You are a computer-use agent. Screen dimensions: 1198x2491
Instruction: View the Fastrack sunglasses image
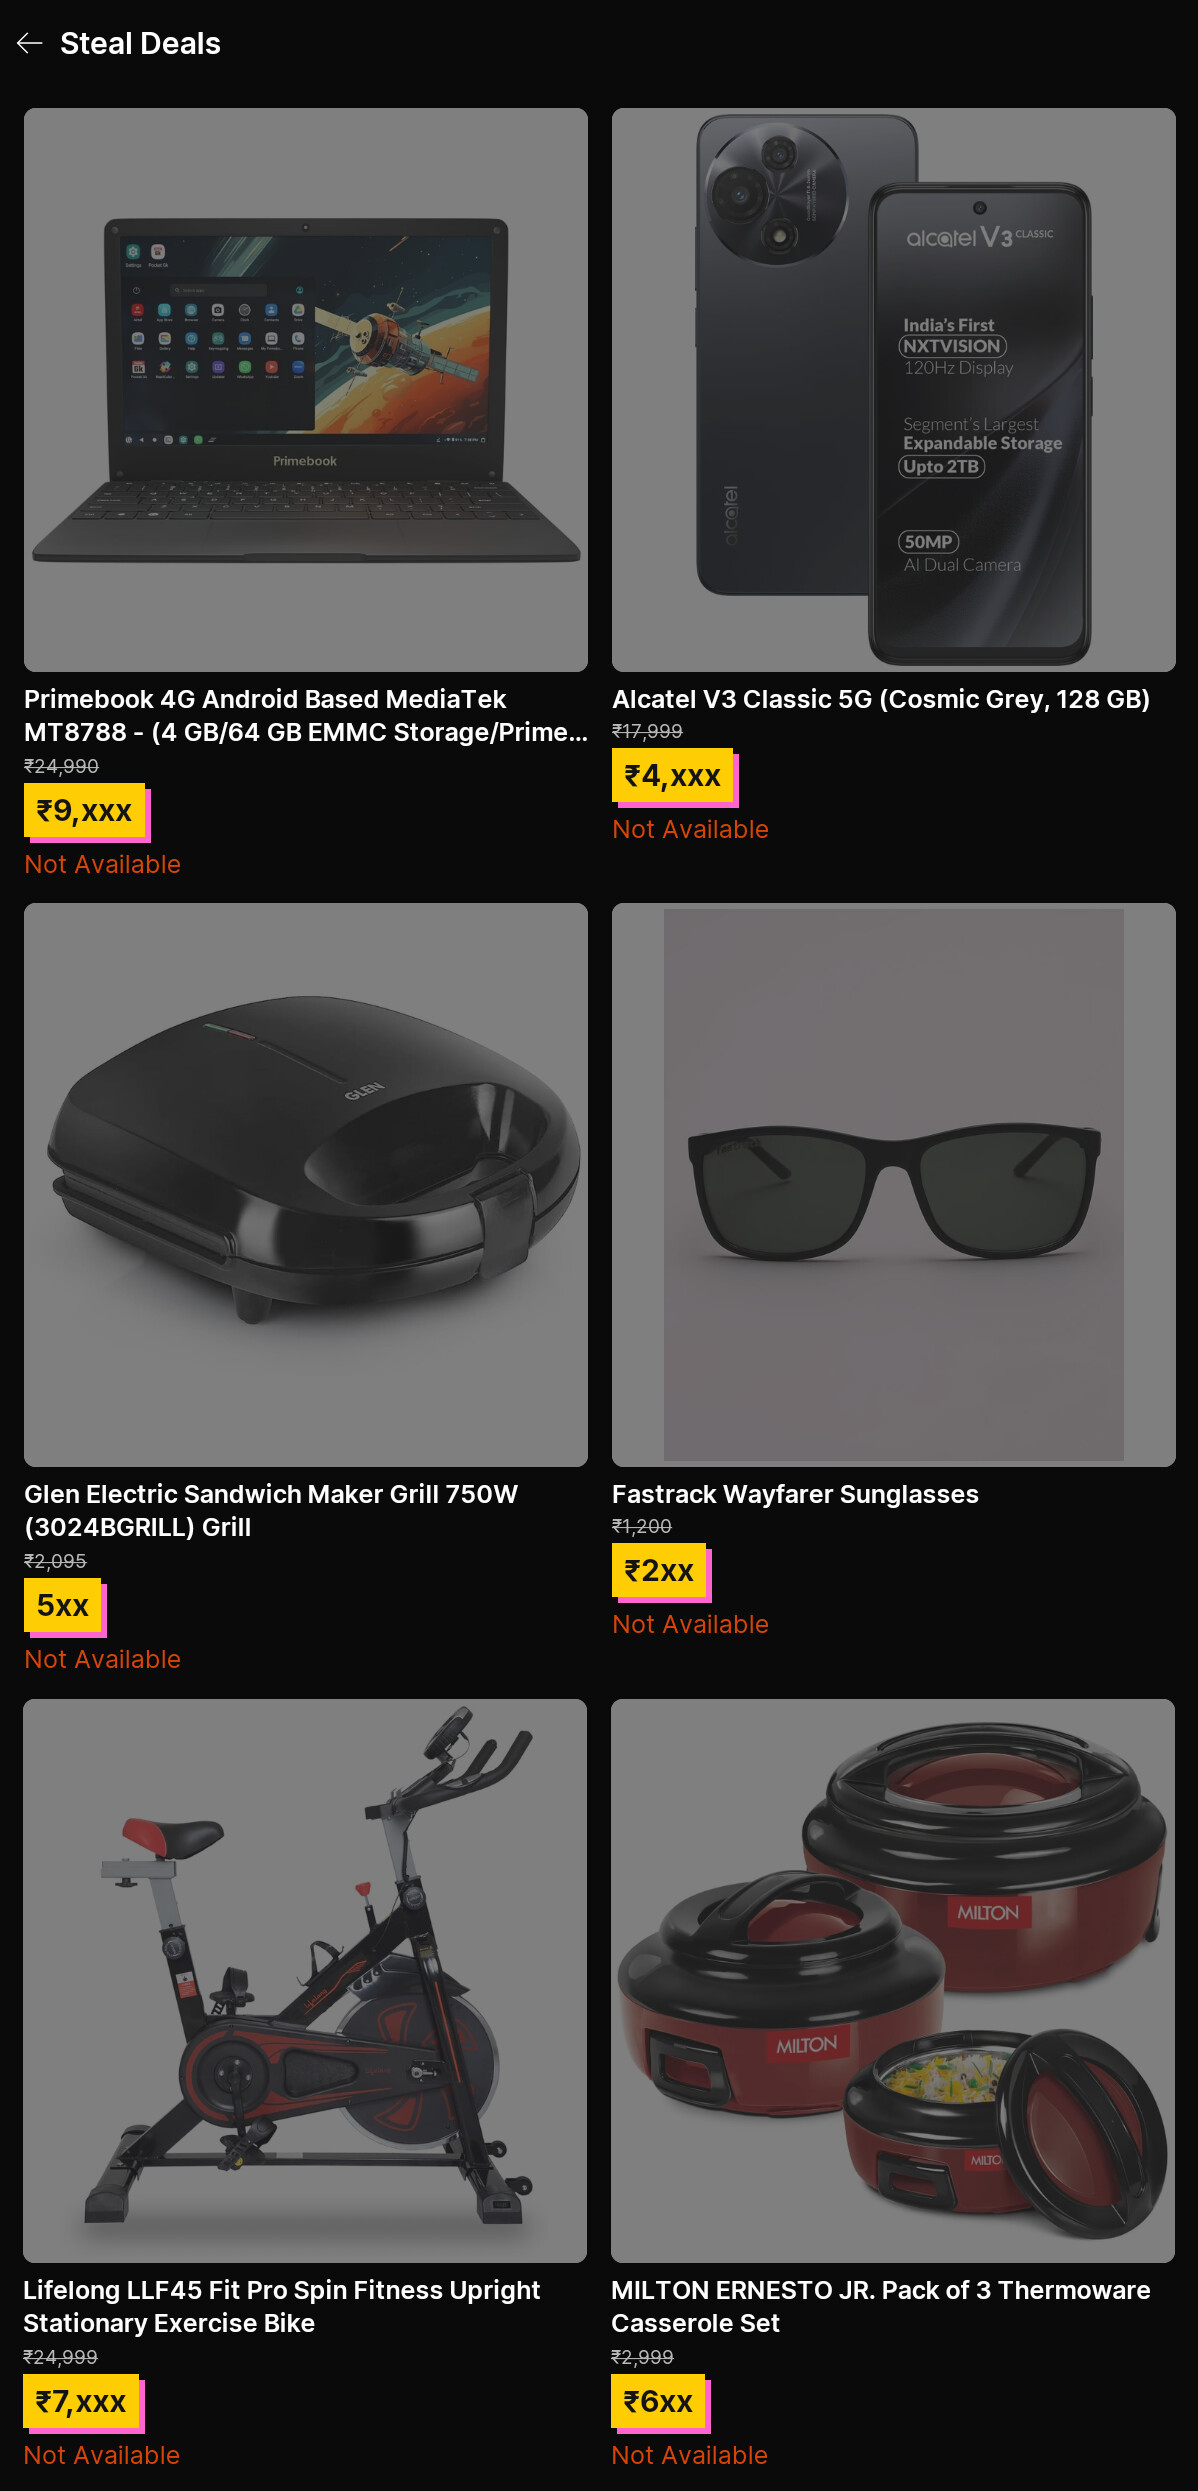click(894, 1185)
